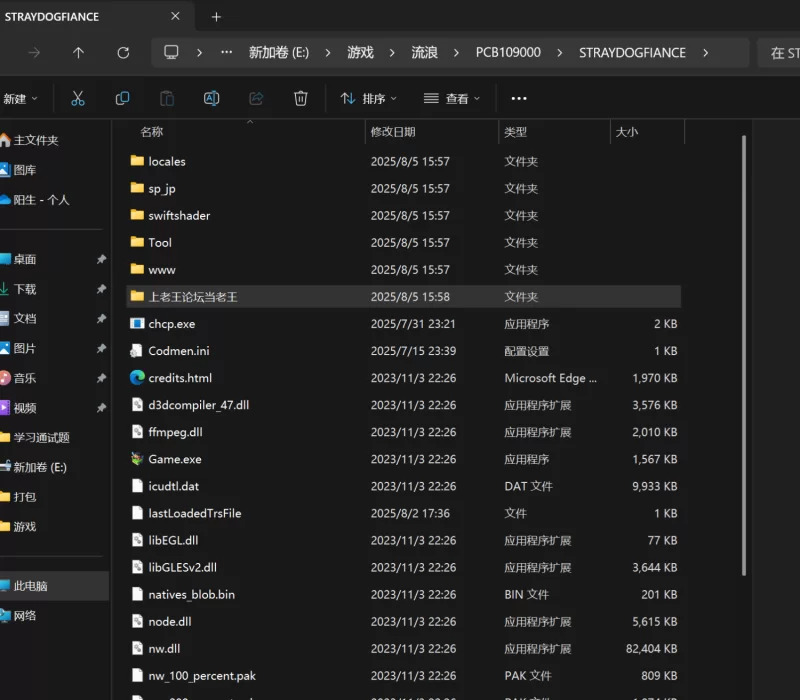Select nw_100_percent.pak file
The image size is (800, 700).
[x=403, y=675]
